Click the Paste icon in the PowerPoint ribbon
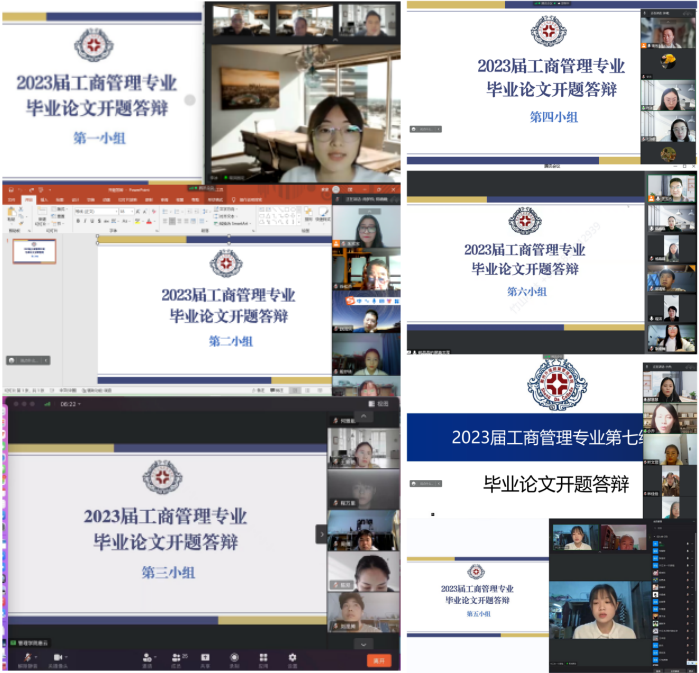This screenshot has width=699, height=673. point(10,214)
